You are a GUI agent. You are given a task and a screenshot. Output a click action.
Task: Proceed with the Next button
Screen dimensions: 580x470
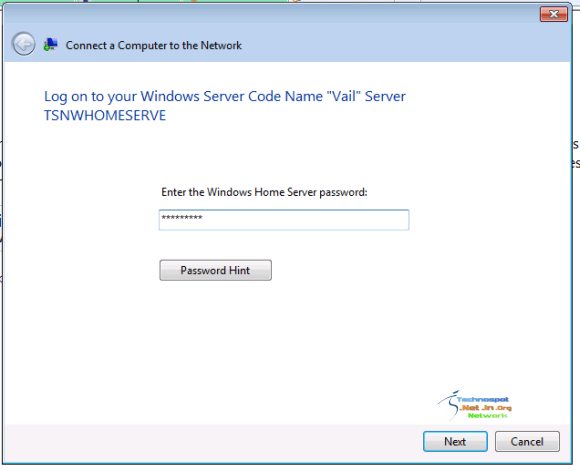click(x=455, y=442)
